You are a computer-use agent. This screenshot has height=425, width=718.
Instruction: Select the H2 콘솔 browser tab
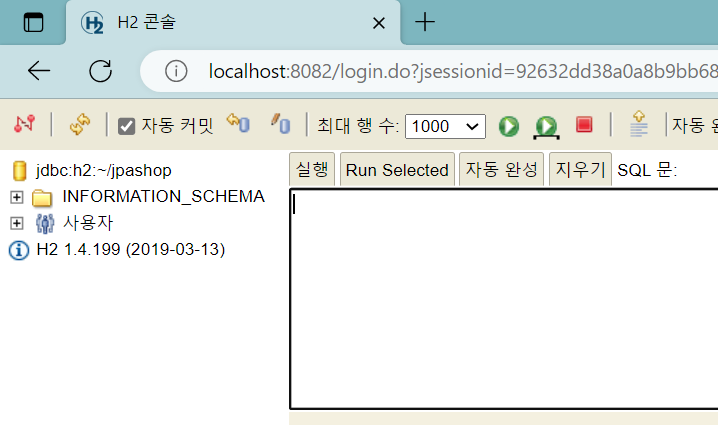(233, 22)
